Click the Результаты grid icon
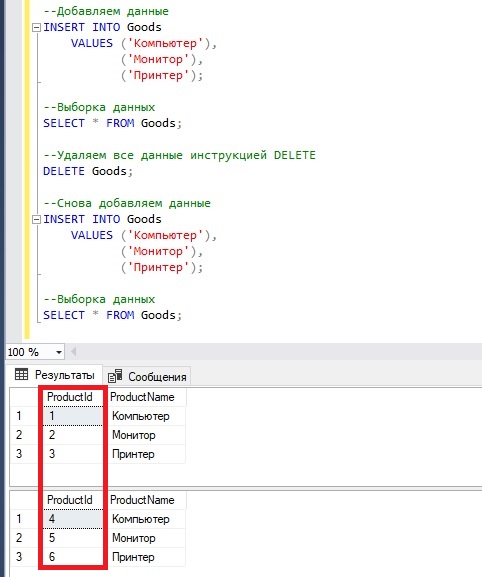The width and height of the screenshot is (482, 577). tap(21, 375)
